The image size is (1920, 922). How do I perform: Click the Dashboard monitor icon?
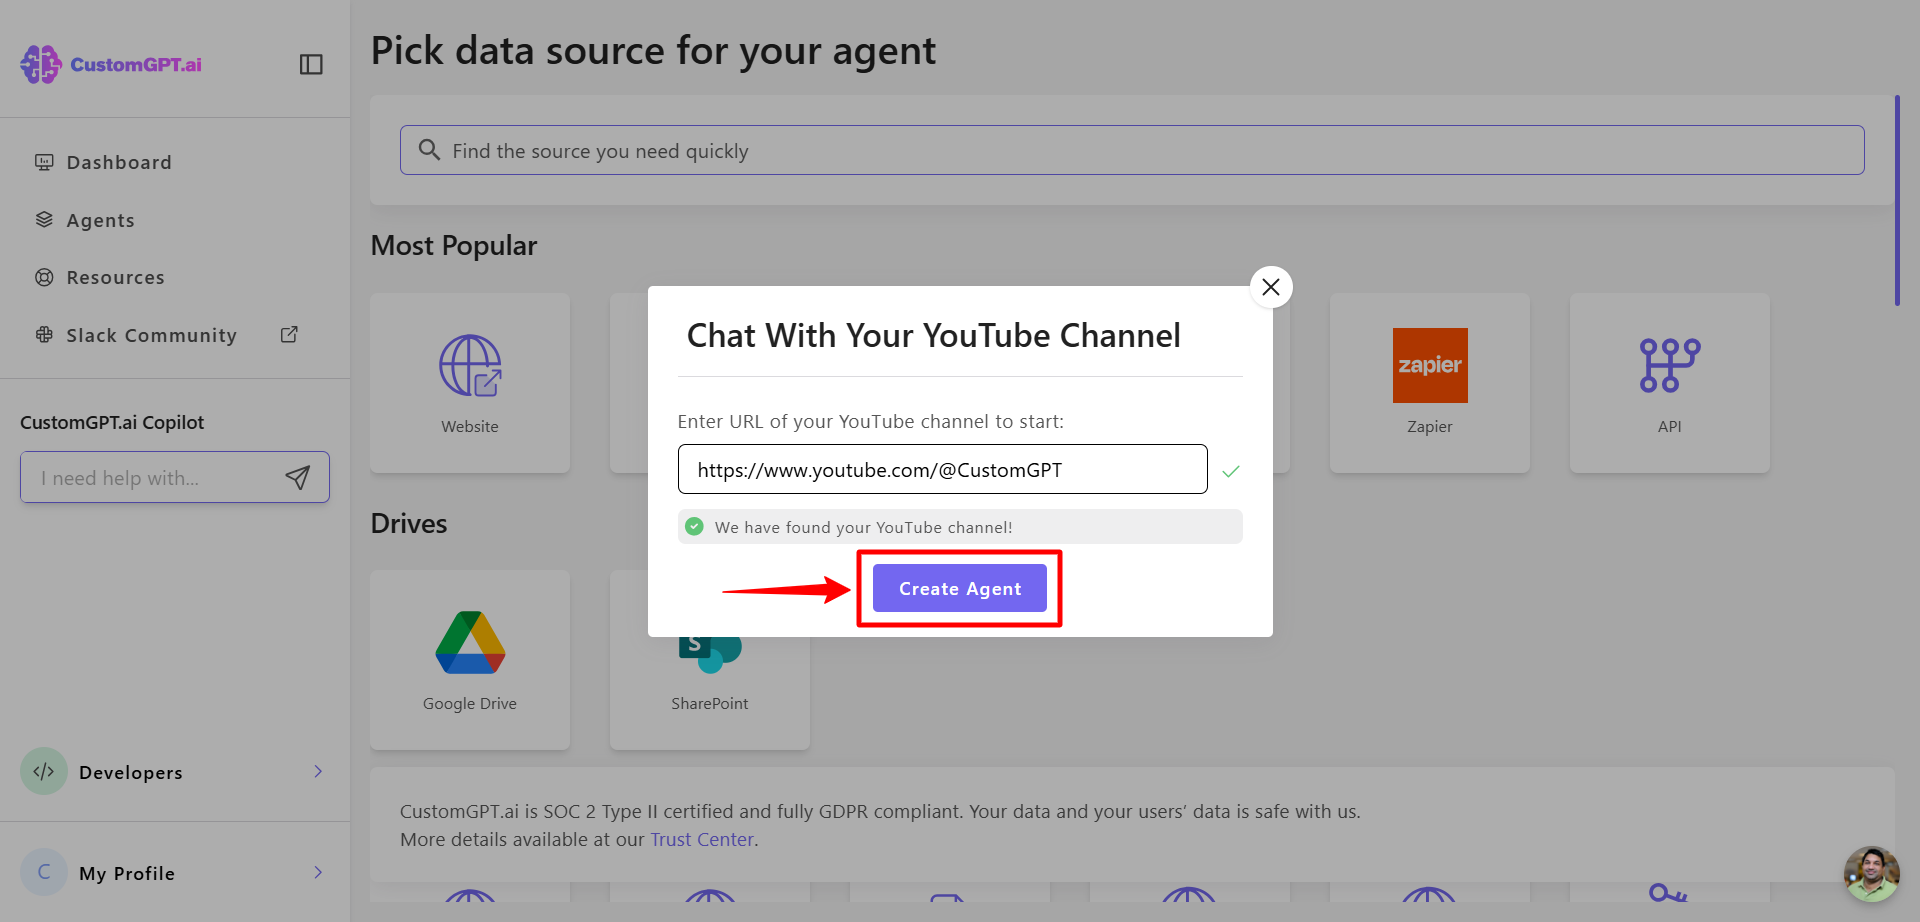click(44, 162)
